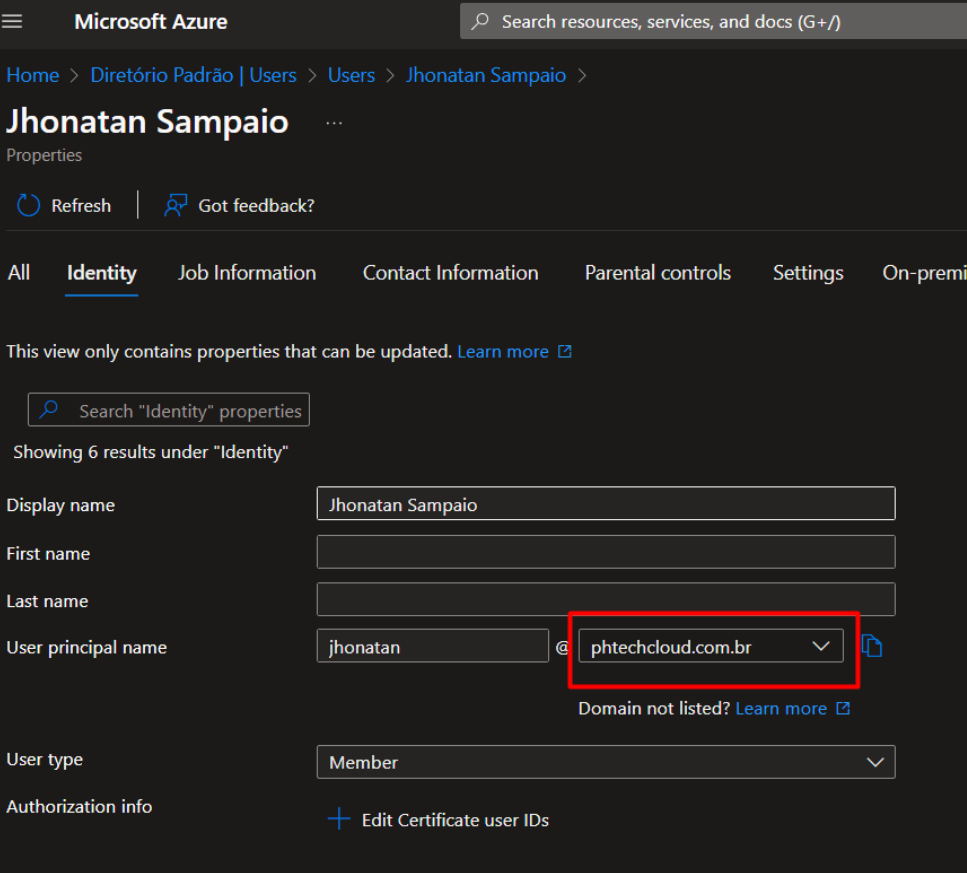967x873 pixels.
Task: Click the Authorization info label
Action: pyautogui.click(x=79, y=806)
